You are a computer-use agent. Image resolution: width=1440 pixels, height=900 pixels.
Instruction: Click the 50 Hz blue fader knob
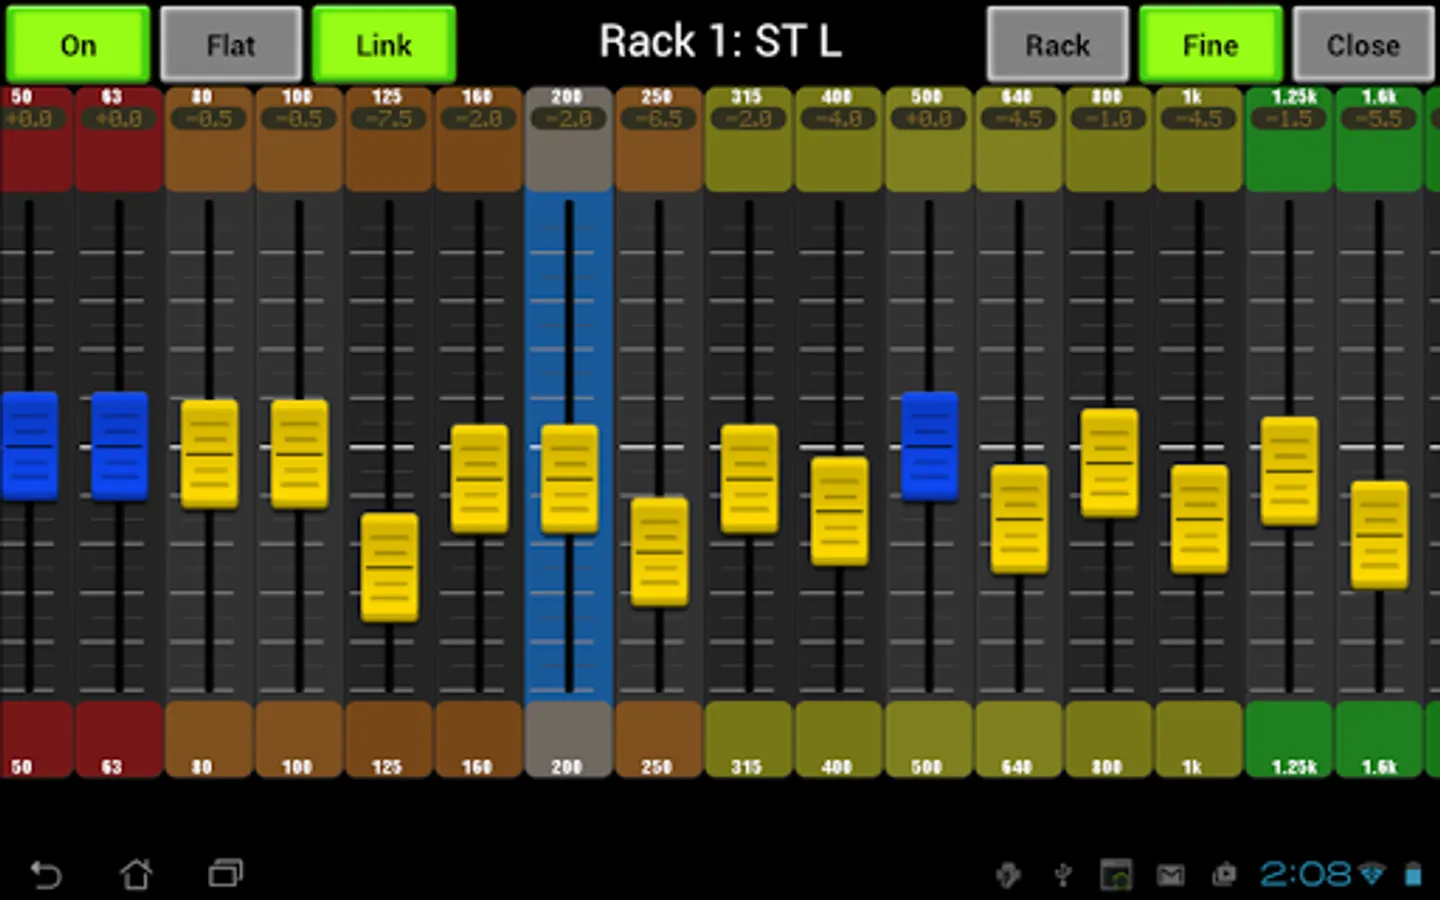click(30, 446)
